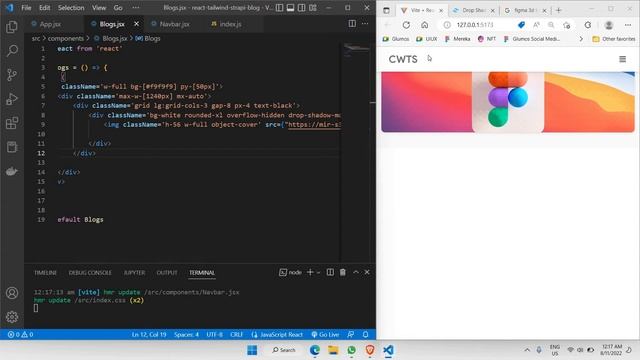Click Ln 12, Col 19 status item
The width and height of the screenshot is (640, 360).
coord(149,334)
